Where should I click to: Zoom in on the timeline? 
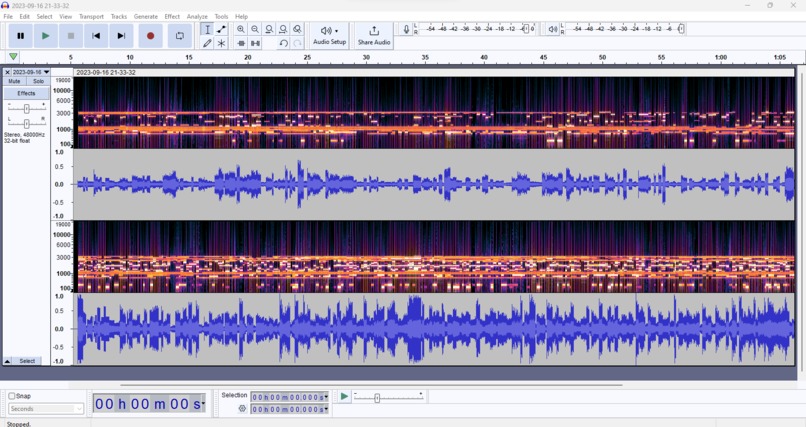tap(241, 29)
